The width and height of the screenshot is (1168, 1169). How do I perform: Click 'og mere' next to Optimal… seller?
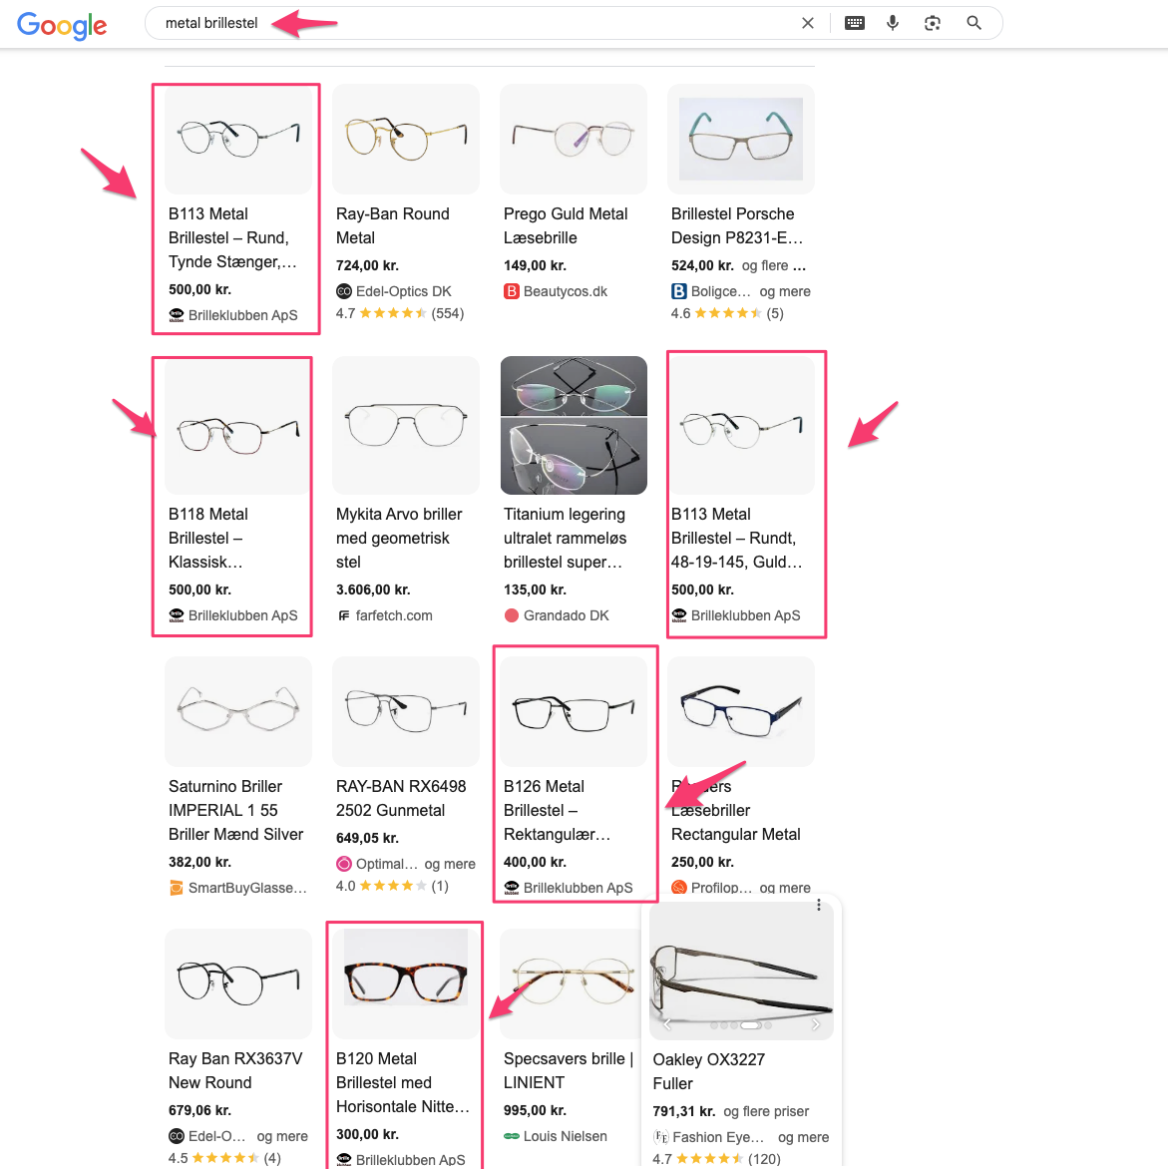pos(449,864)
